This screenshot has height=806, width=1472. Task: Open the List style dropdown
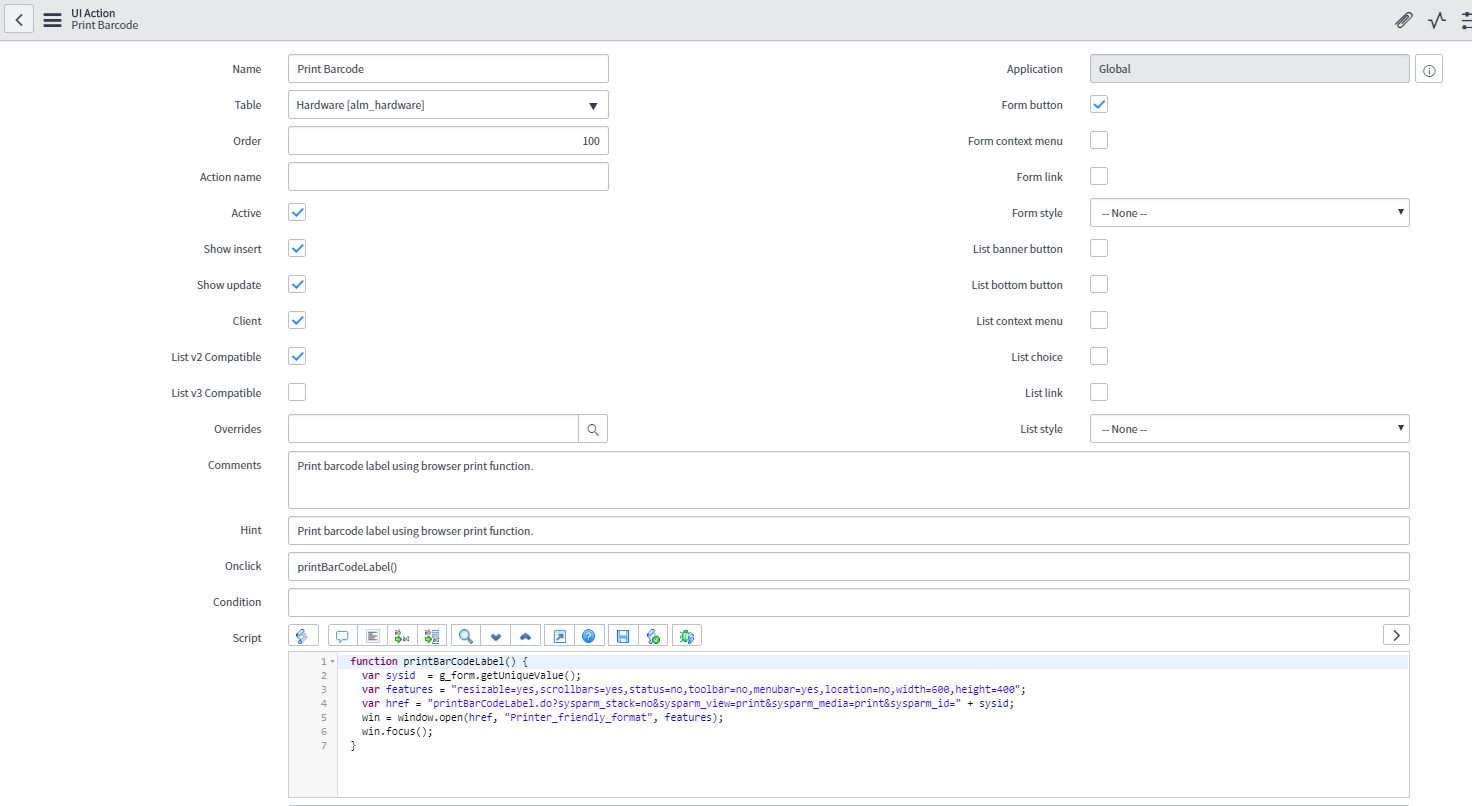click(1398, 428)
